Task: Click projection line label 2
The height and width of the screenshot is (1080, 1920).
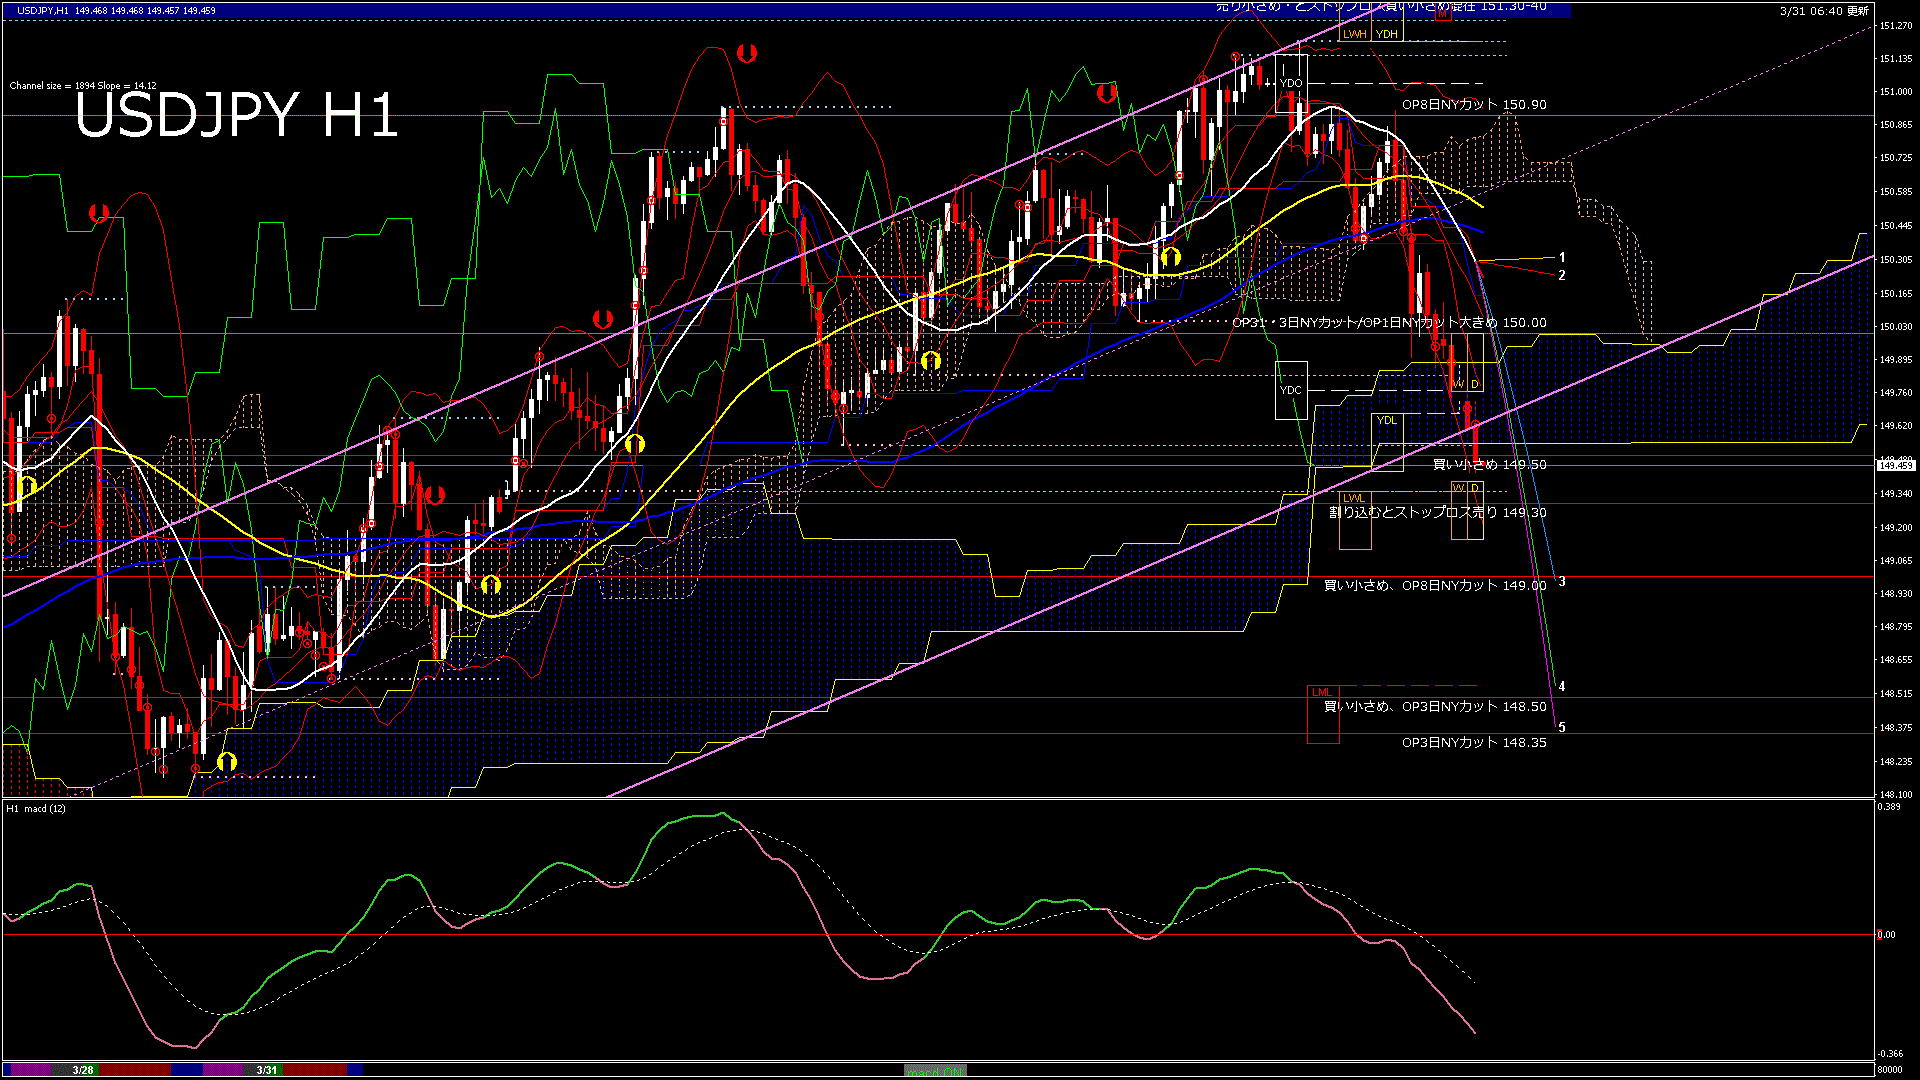Action: 1562,275
